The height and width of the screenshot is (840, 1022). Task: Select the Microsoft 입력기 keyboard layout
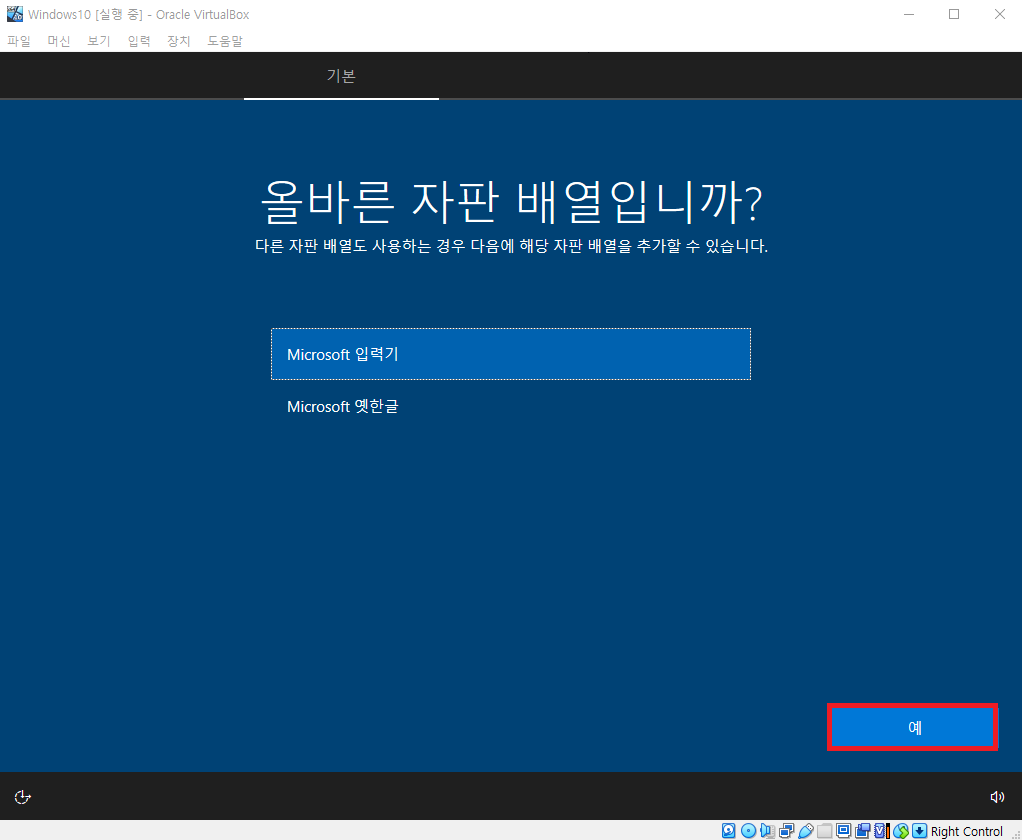click(511, 354)
